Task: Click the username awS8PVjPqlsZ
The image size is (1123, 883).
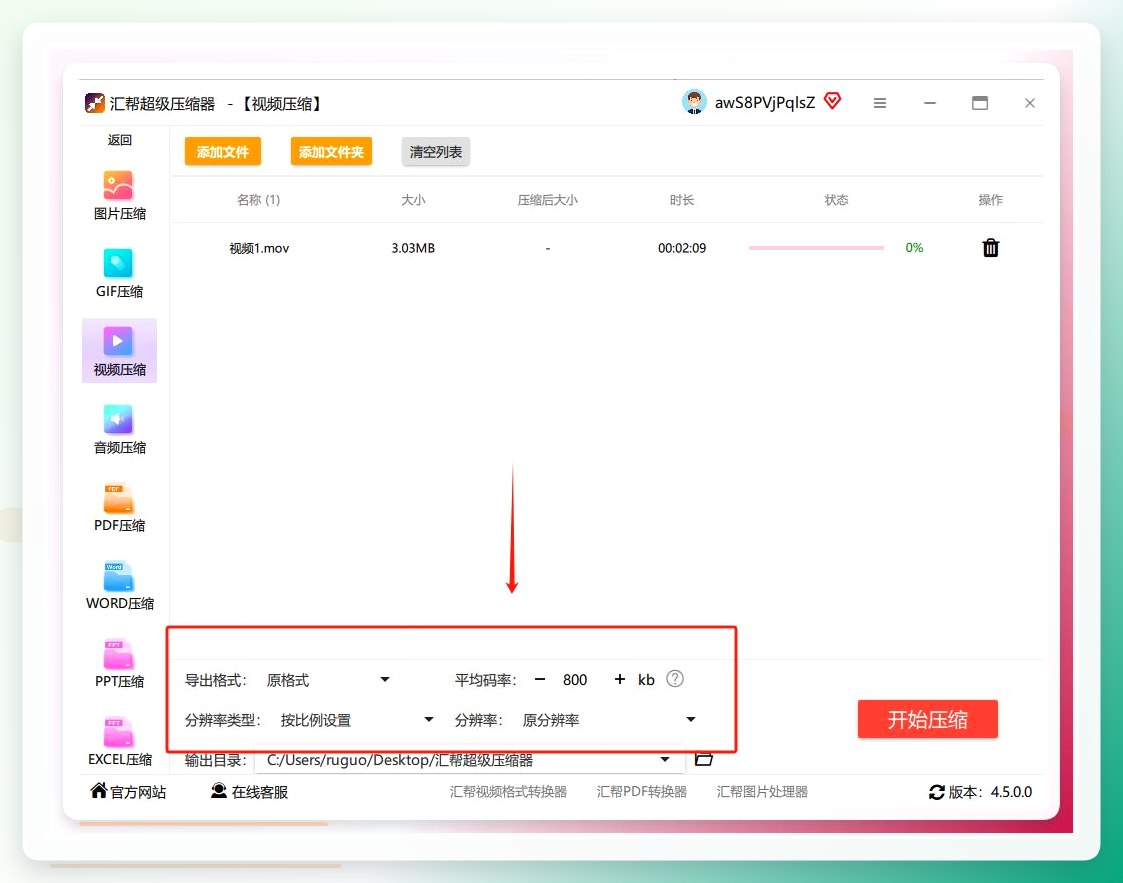Action: tap(765, 102)
